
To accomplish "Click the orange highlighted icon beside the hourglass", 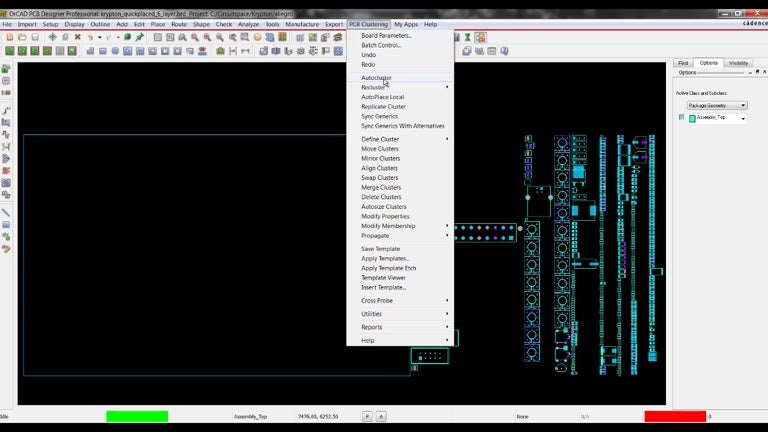I will pyautogui.click(x=480, y=37).
